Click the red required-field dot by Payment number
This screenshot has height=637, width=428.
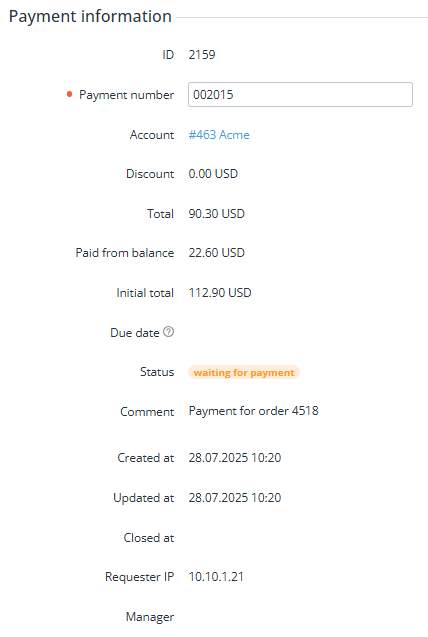click(69, 94)
